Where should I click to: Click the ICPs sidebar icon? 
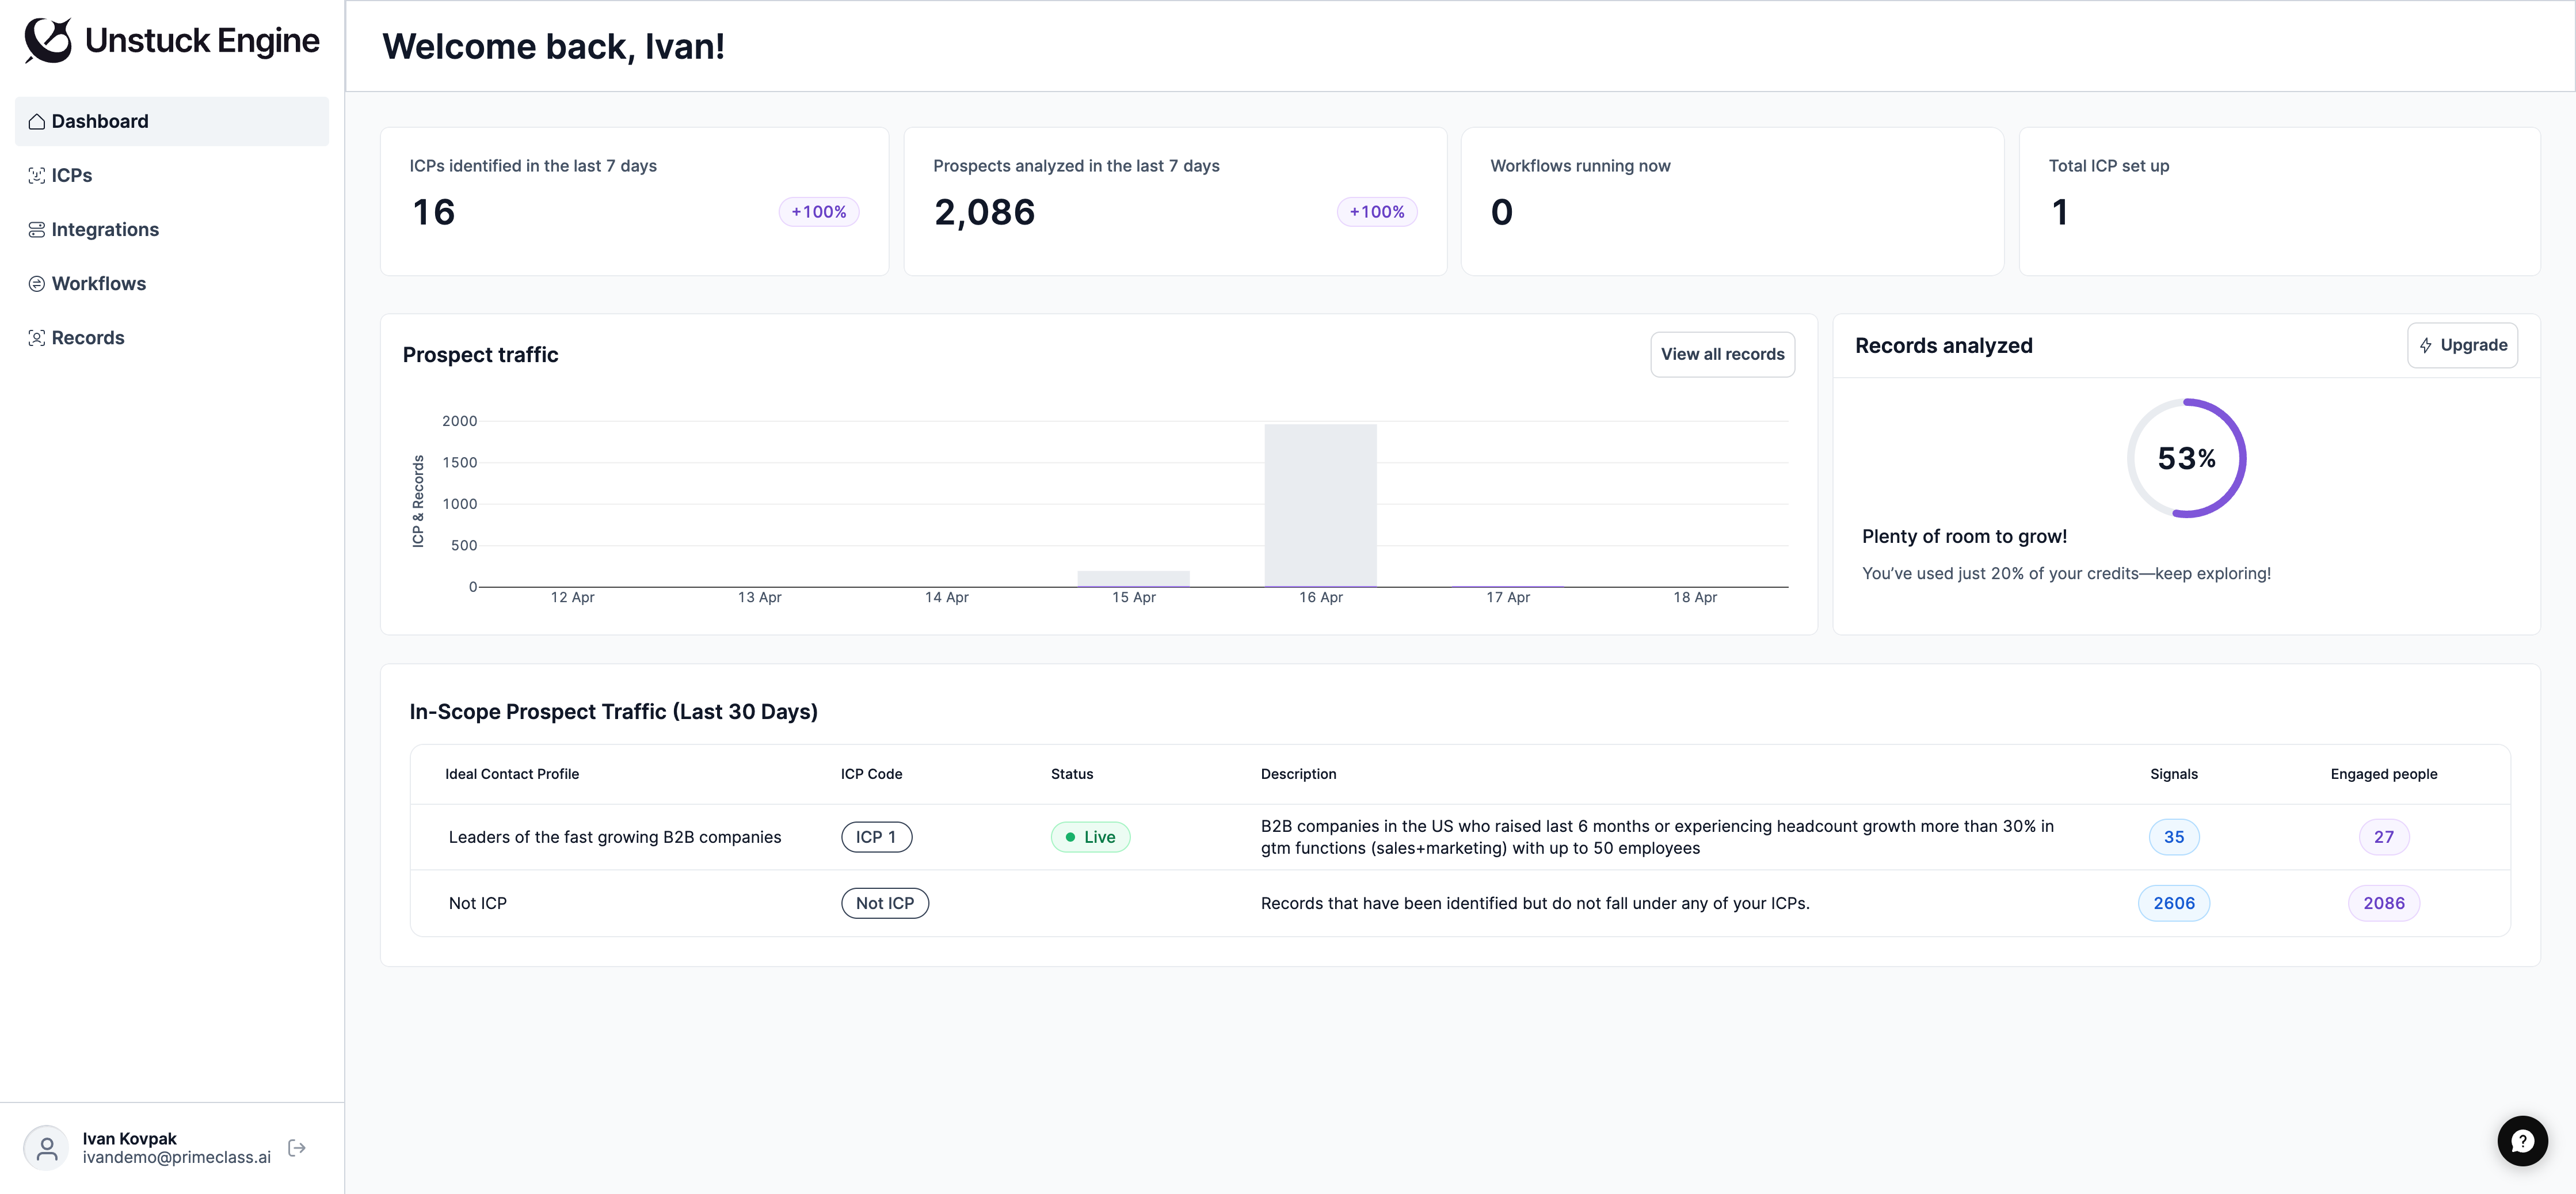click(x=37, y=176)
